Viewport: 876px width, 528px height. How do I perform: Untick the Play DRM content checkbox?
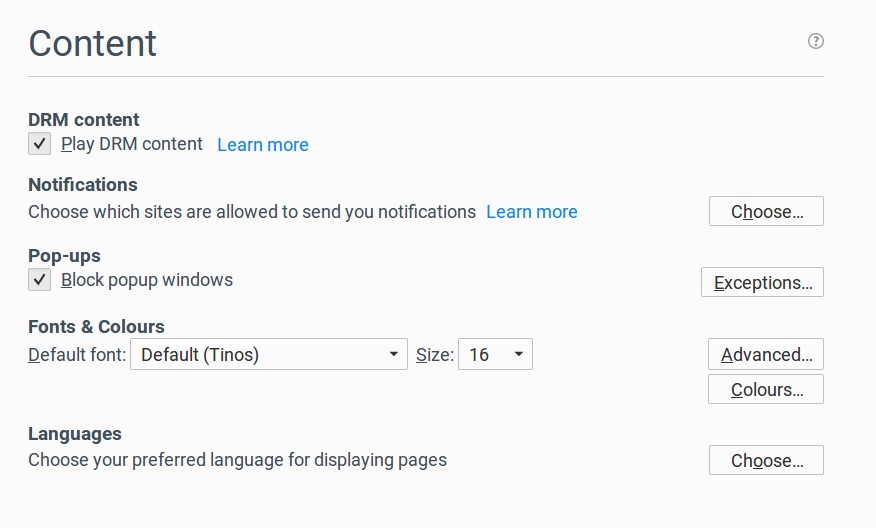coord(39,144)
